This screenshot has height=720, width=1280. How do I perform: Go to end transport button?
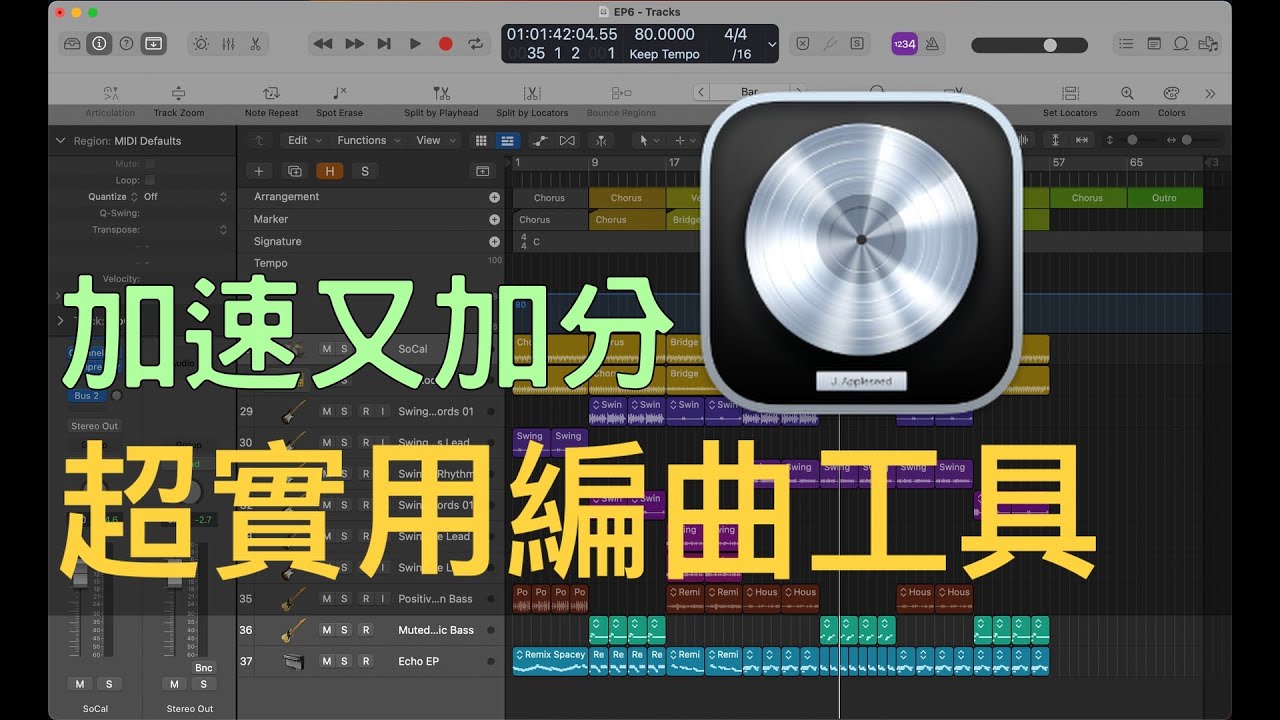[x=384, y=44]
